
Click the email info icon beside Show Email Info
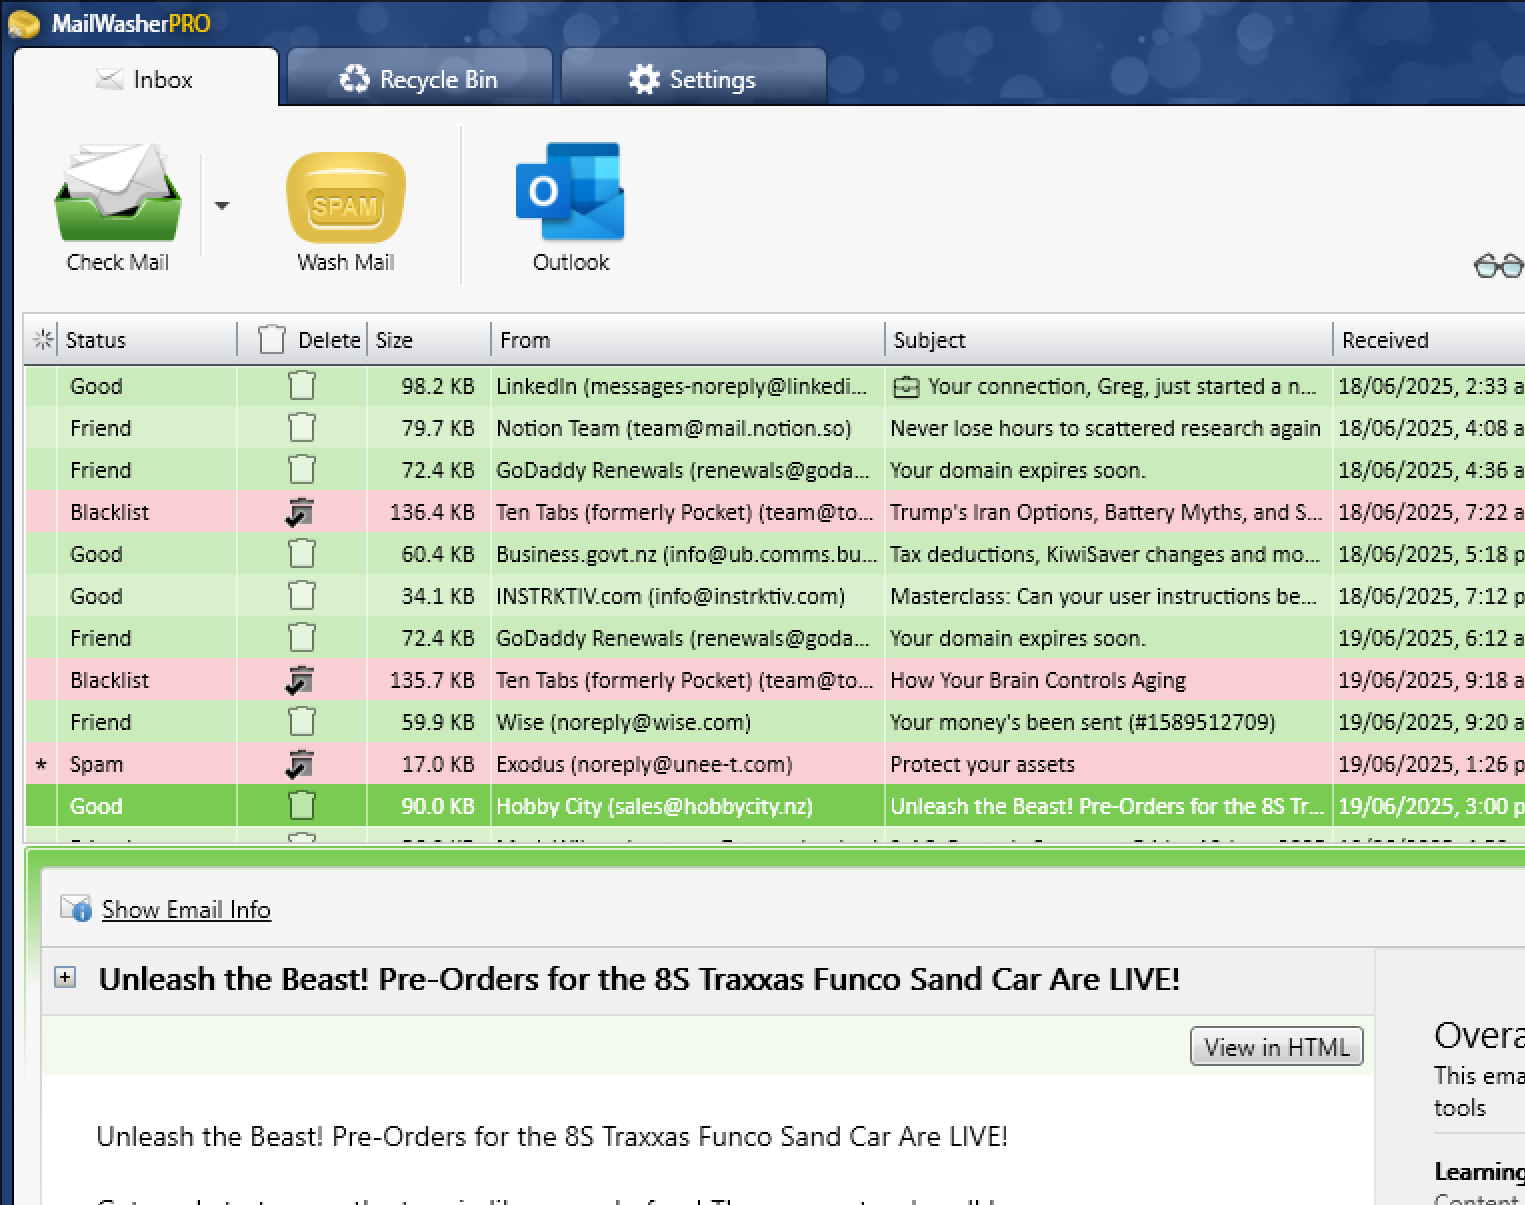point(75,908)
